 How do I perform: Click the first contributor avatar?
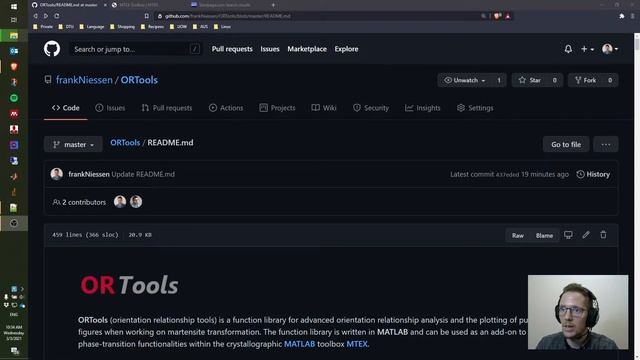click(120, 202)
